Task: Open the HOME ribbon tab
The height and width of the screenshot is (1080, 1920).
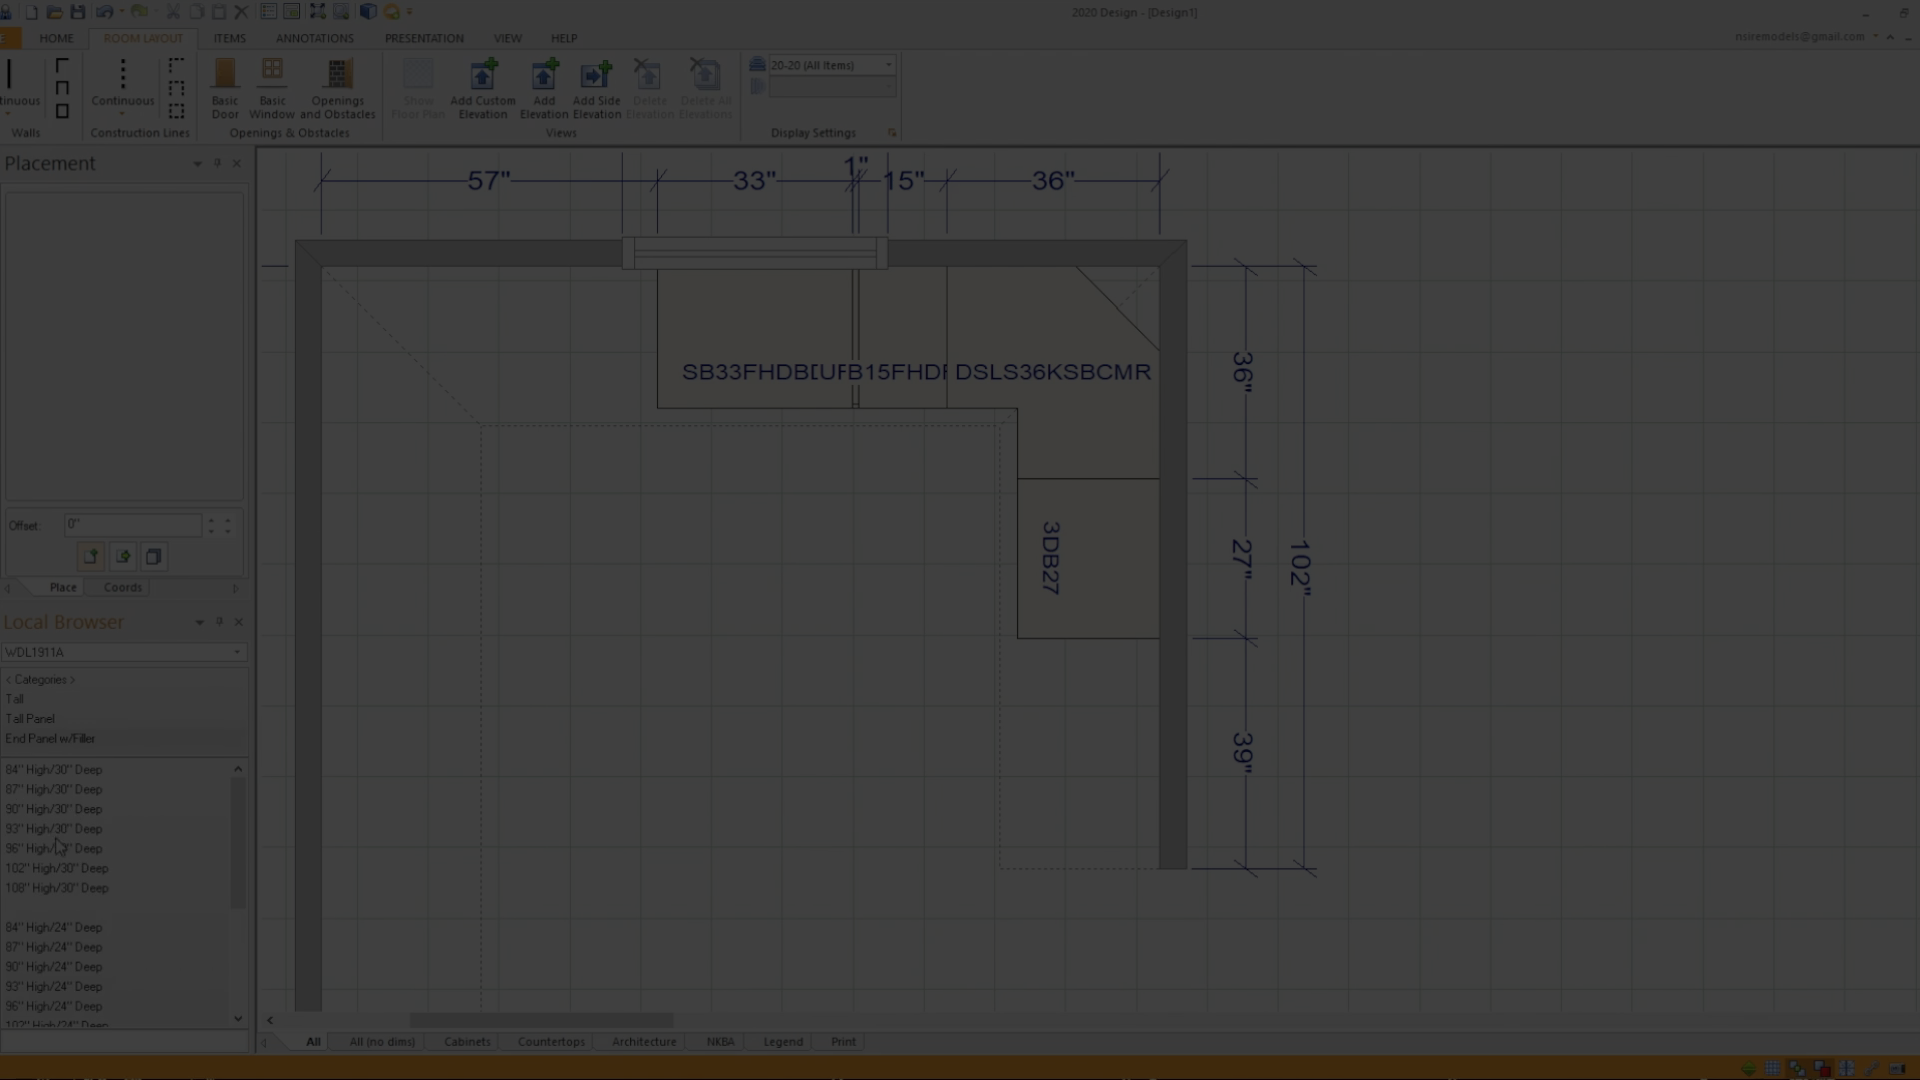Action: pos(56,38)
